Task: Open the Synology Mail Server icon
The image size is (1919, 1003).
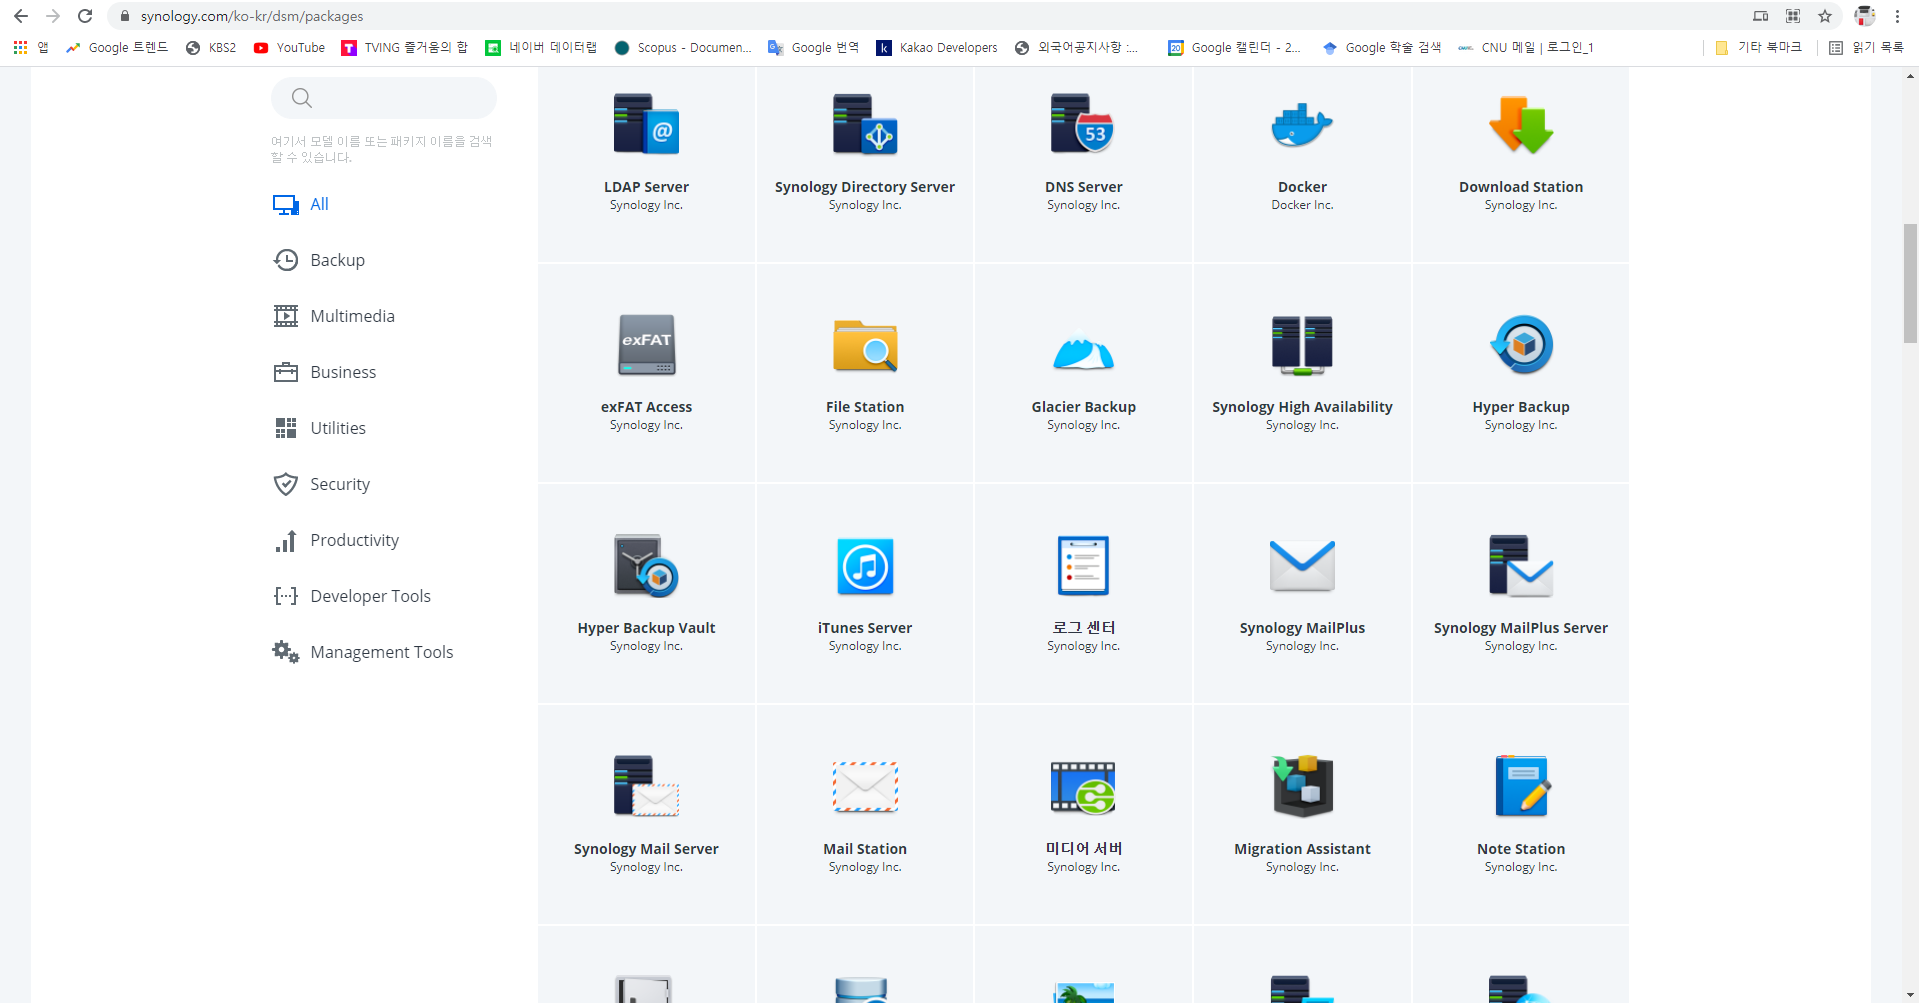Action: point(646,787)
